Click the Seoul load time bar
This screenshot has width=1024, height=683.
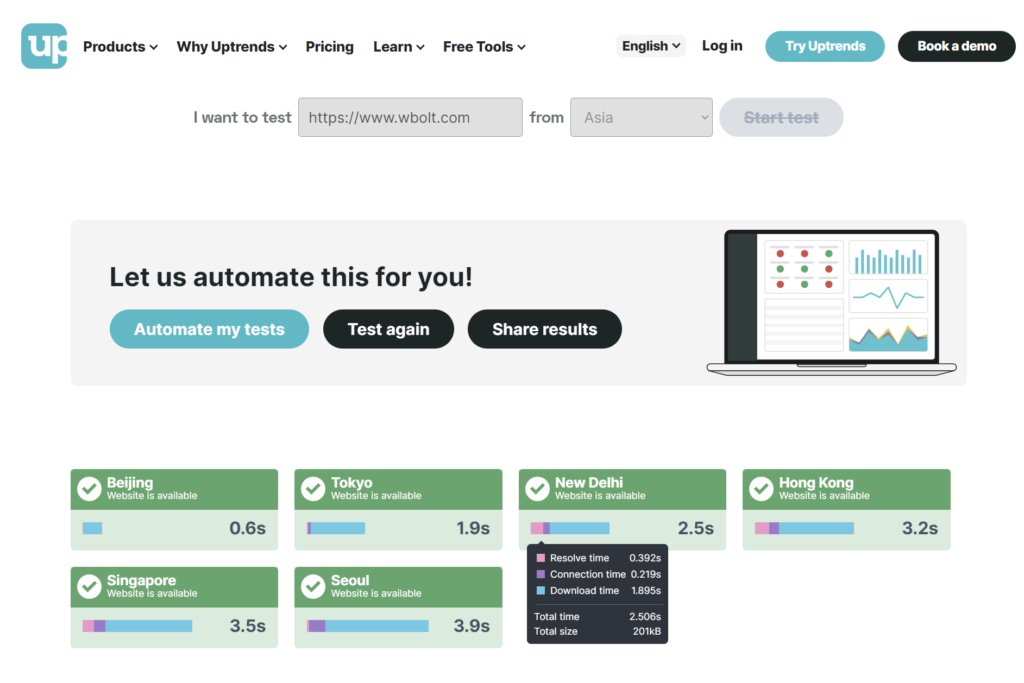point(368,626)
